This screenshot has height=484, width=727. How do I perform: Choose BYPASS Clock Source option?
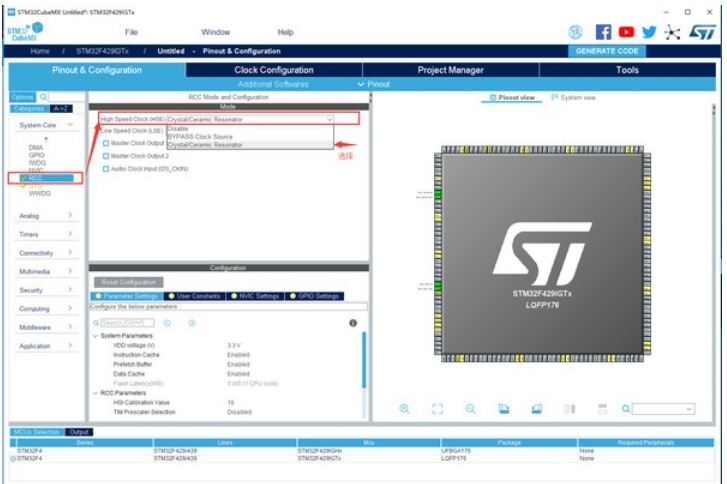pyautogui.click(x=250, y=136)
